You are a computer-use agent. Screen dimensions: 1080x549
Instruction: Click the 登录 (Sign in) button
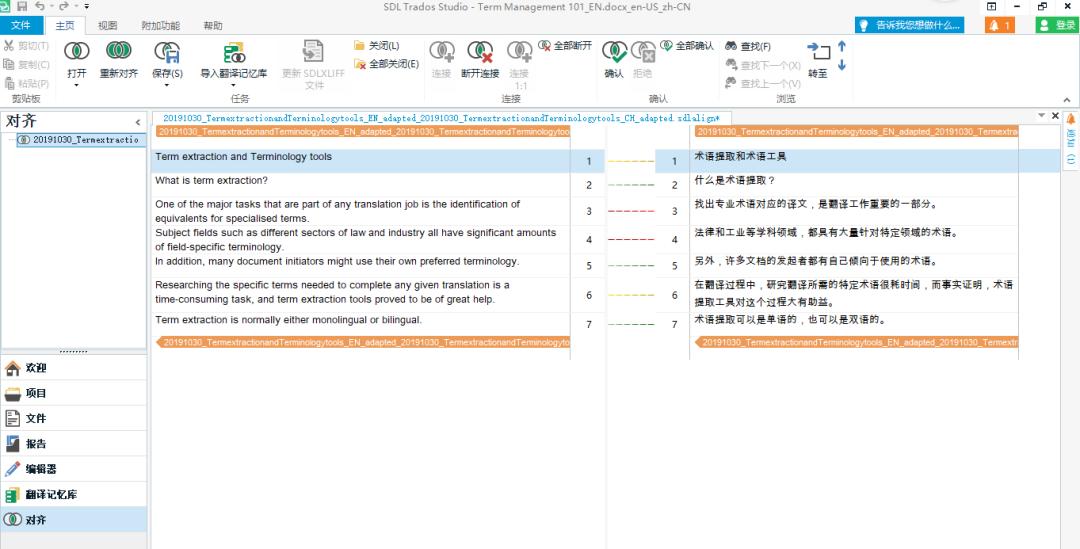tap(1058, 25)
